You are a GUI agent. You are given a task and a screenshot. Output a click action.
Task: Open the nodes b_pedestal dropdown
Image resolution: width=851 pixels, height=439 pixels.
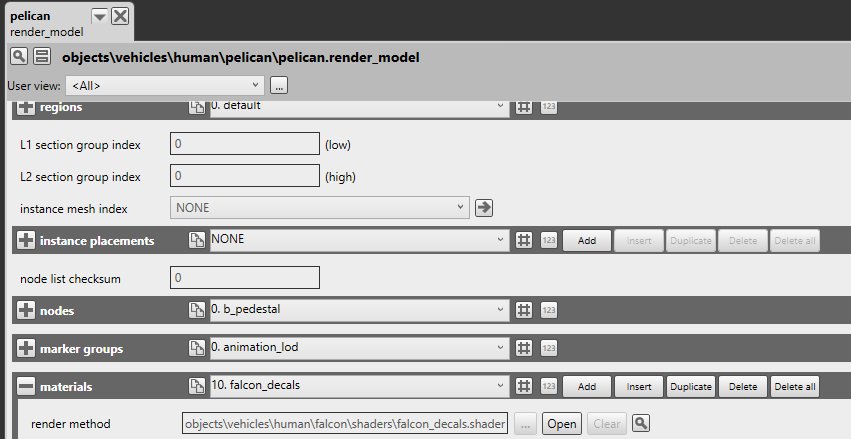tap(359, 311)
